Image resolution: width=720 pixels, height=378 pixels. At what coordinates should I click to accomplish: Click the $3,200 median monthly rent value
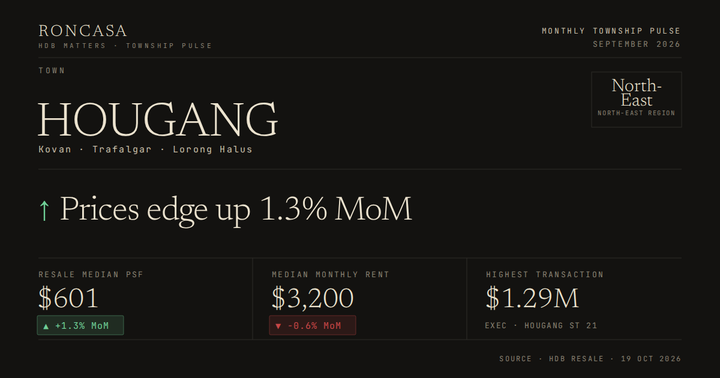tap(313, 298)
